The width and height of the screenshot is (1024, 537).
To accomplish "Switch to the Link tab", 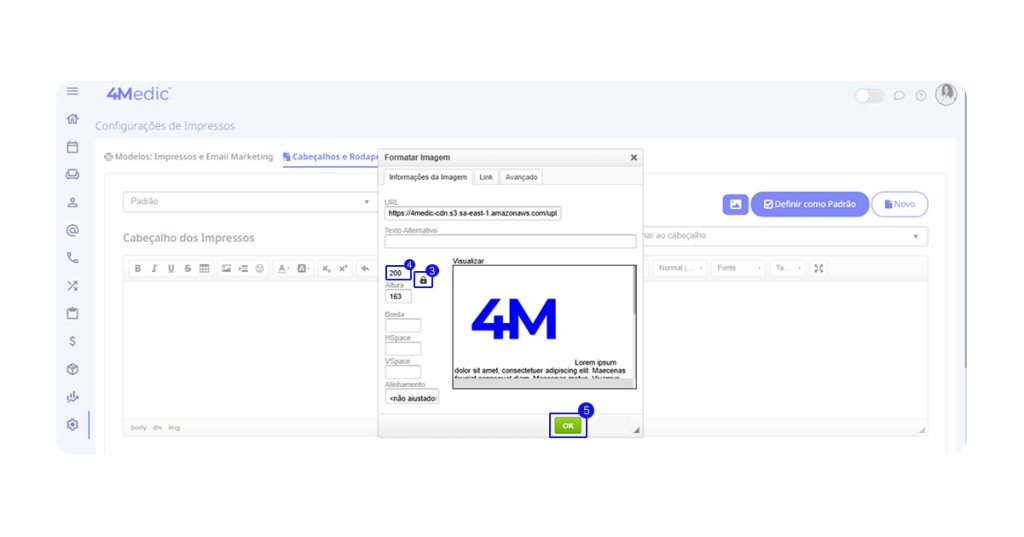I will point(486,177).
